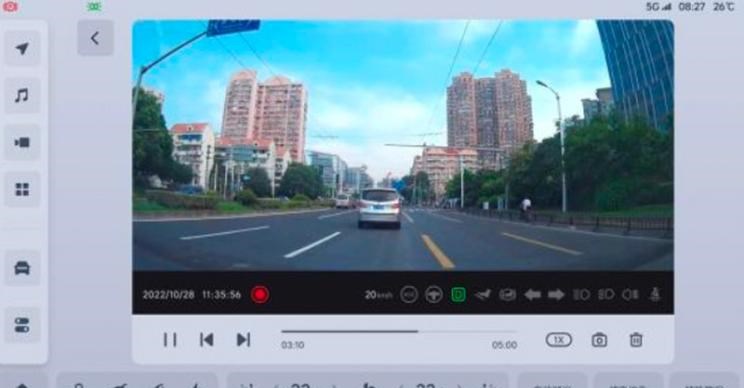The height and width of the screenshot is (388, 744).
Task: Capture a snapshot with the camera icon
Action: click(599, 340)
